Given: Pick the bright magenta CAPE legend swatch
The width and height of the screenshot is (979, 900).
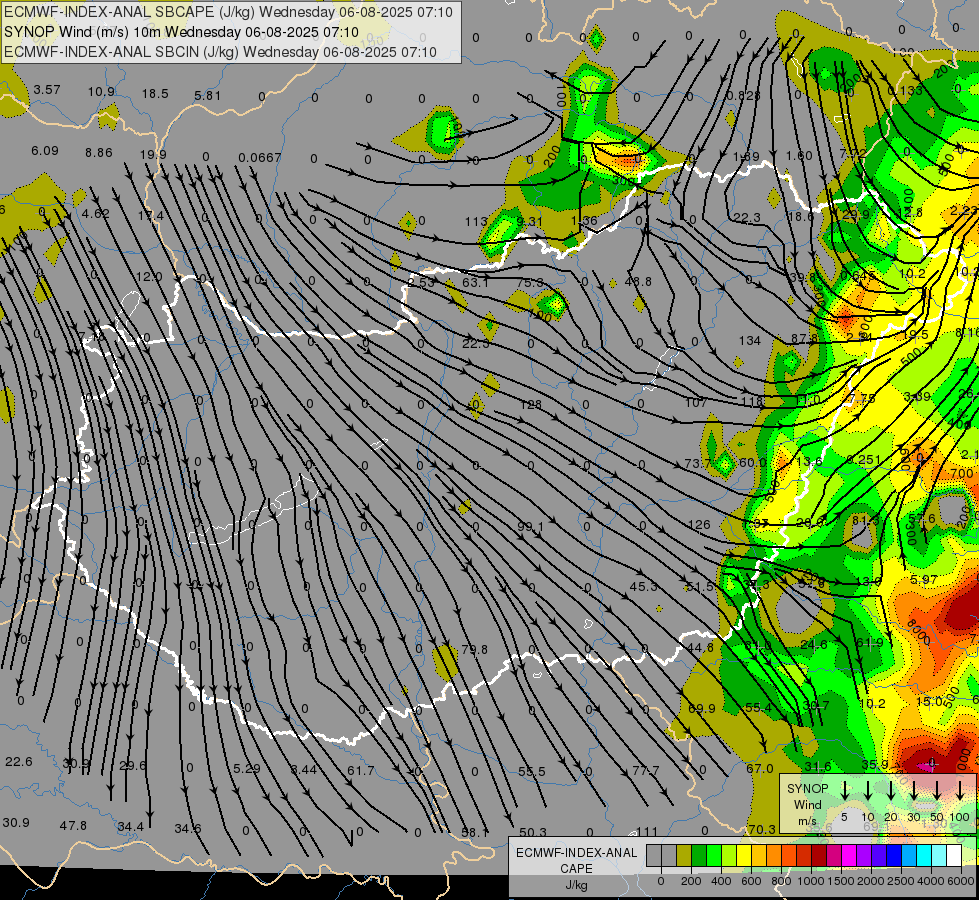Looking at the screenshot, I should 849,856.
